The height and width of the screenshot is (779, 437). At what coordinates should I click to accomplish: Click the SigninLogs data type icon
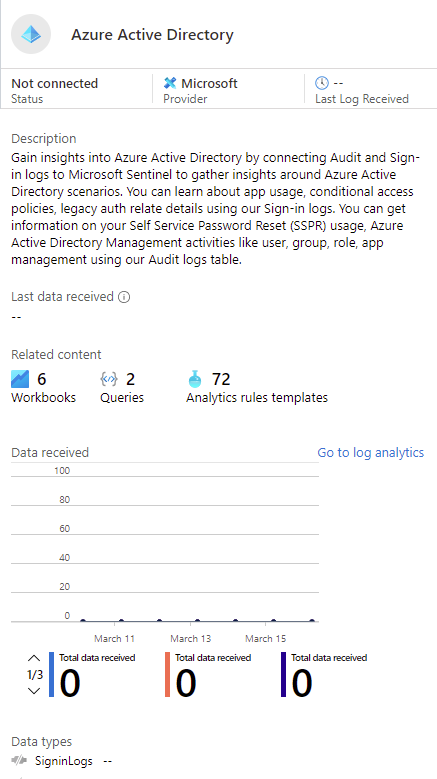tap(19, 761)
